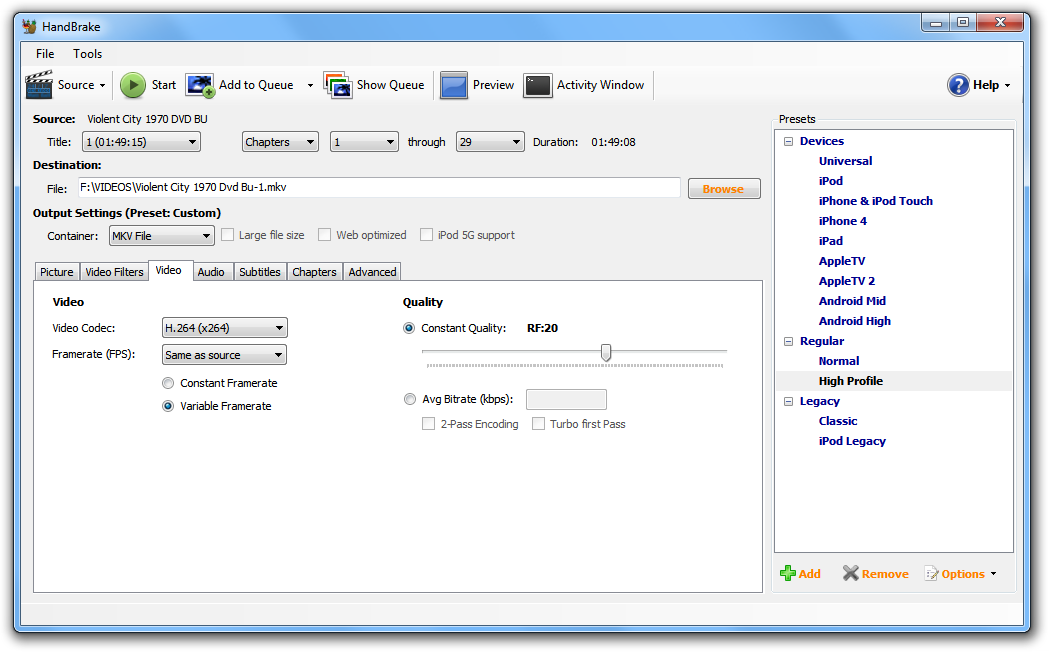Select the Android Mid preset
The height and width of the screenshot is (652, 1049).
[x=852, y=302]
